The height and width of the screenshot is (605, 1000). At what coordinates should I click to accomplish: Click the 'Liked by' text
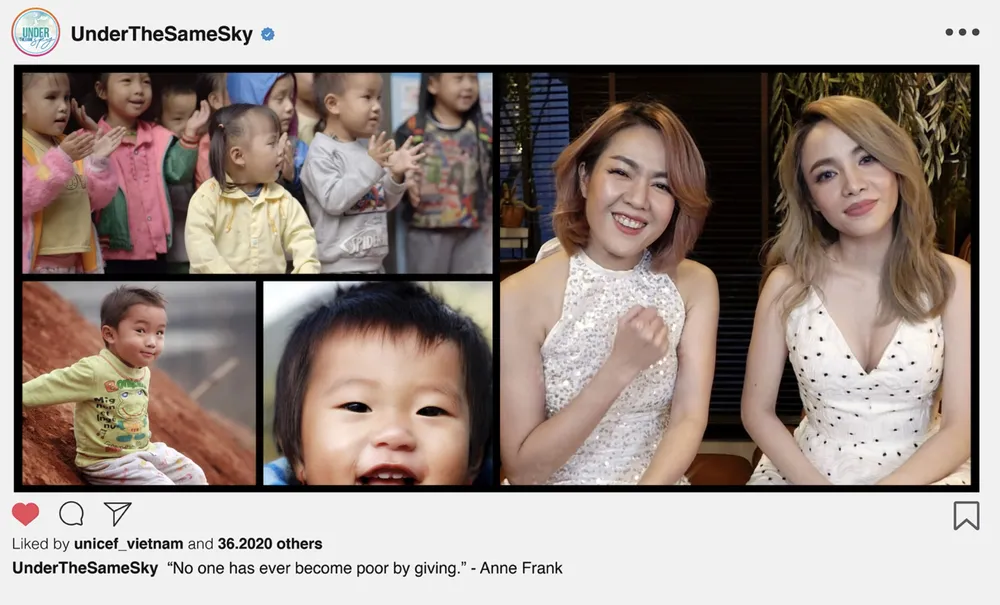pyautogui.click(x=41, y=544)
